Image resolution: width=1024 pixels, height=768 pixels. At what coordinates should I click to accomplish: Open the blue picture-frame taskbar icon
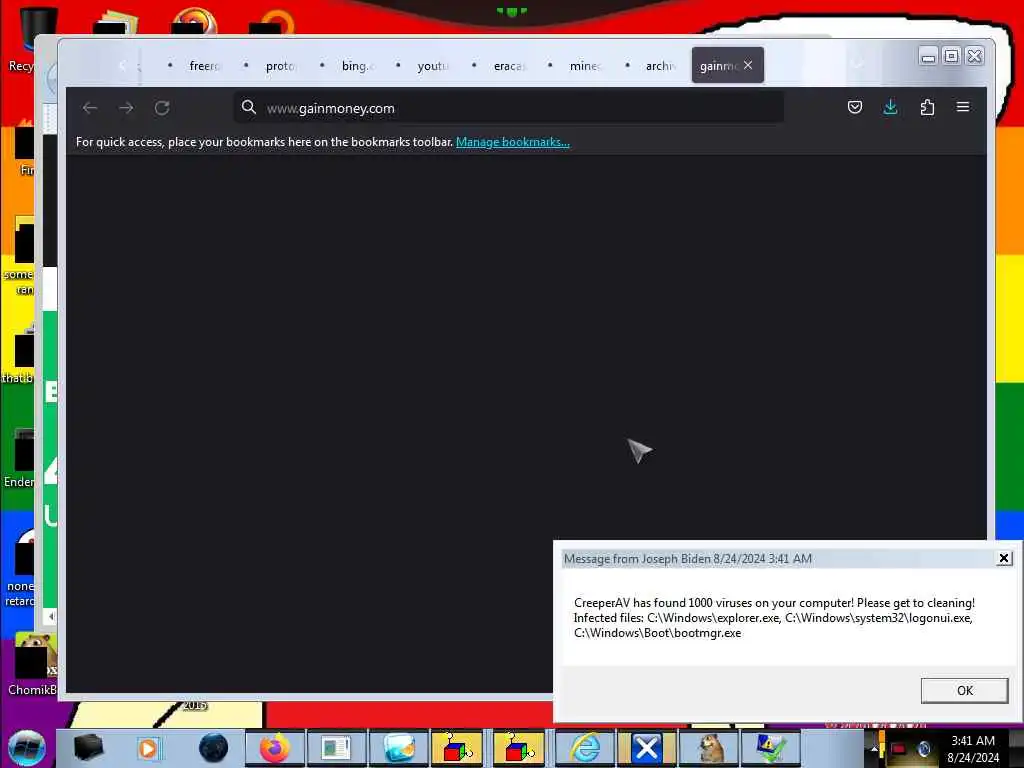point(398,748)
